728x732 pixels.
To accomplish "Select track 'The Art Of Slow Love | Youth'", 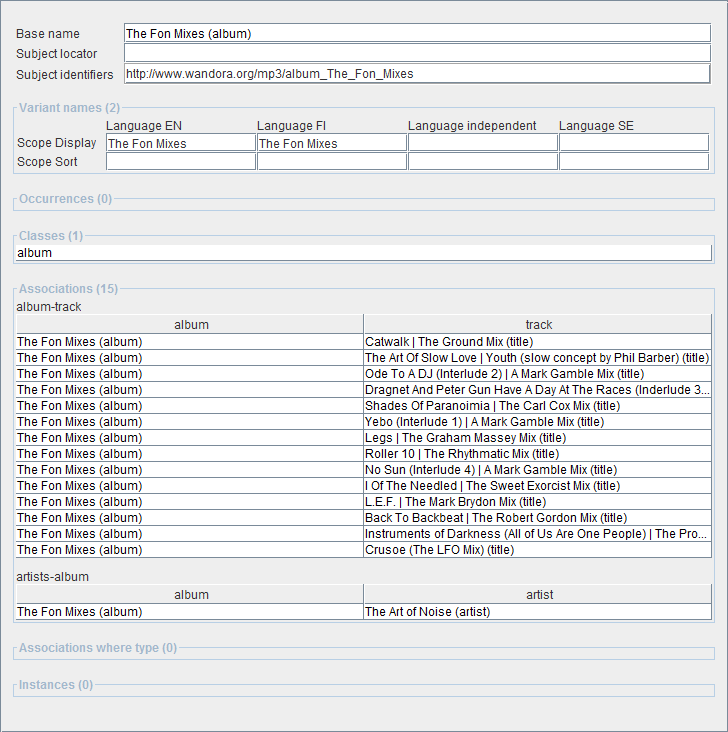I will 537,358.
